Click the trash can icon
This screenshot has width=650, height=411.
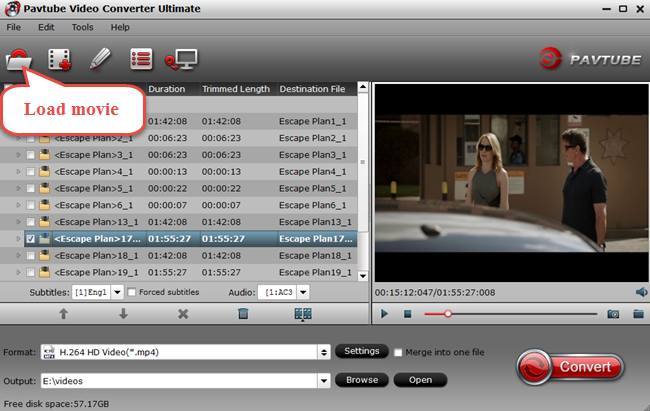pyautogui.click(x=243, y=314)
